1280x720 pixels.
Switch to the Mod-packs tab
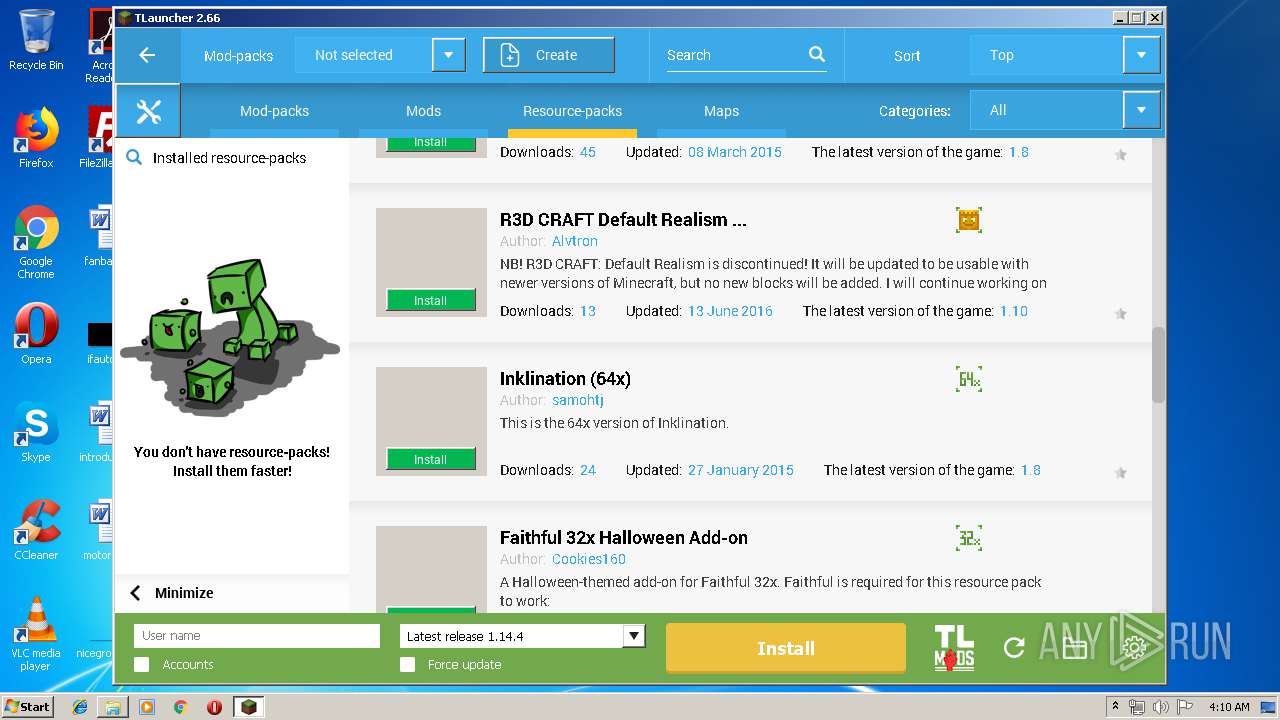274,111
